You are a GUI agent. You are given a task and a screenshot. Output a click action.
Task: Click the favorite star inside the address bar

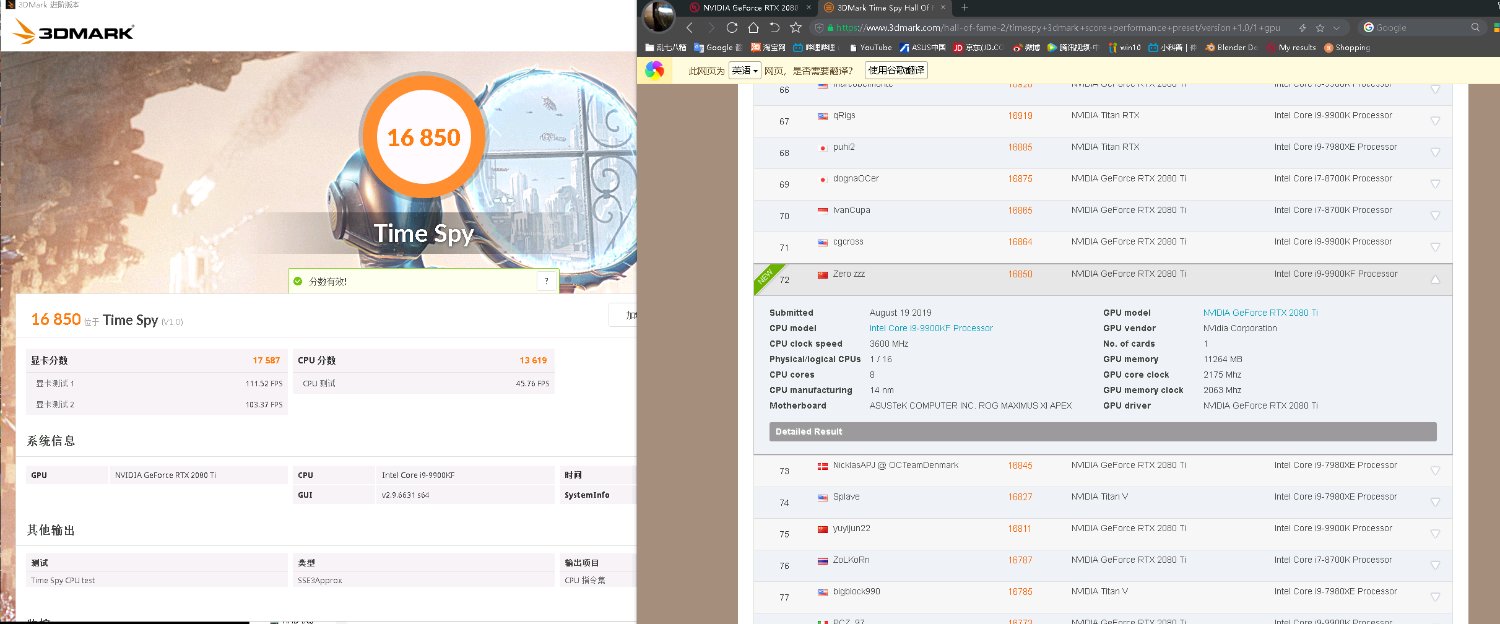pyautogui.click(x=1320, y=28)
